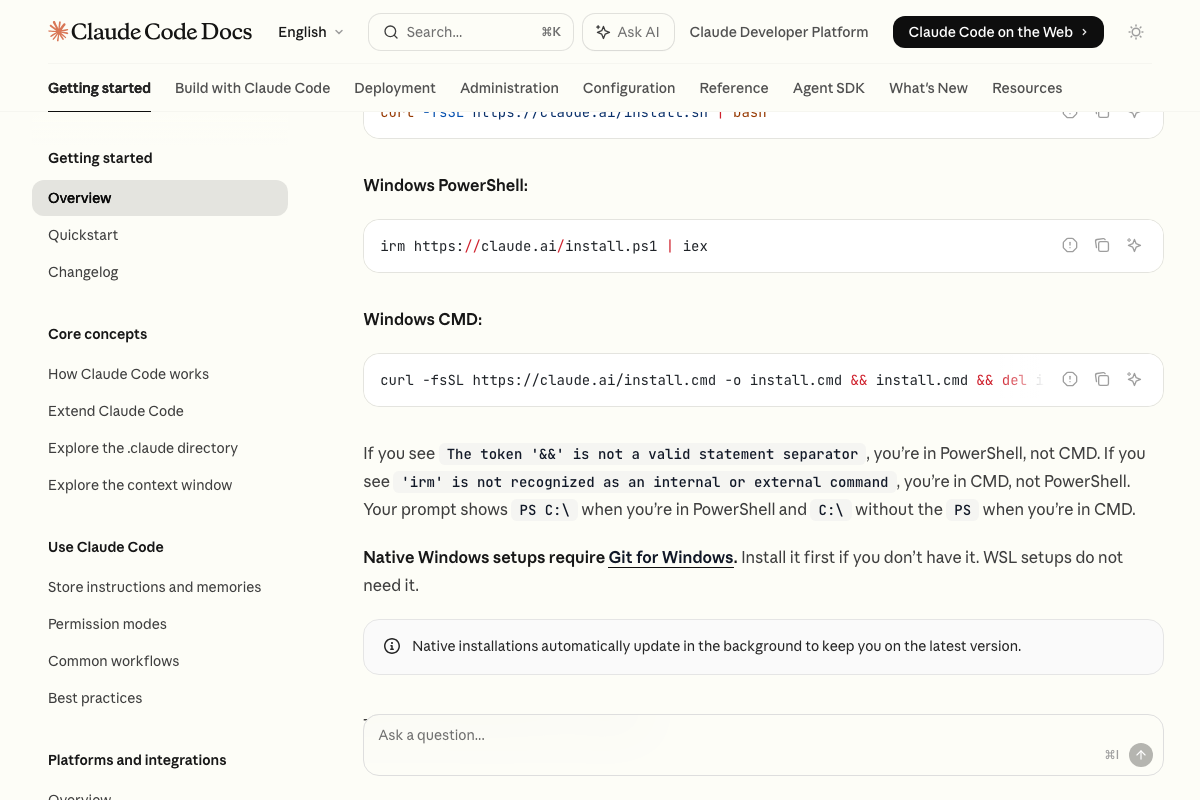Copy the Windows CMD install command
1200x800 pixels.
click(1102, 379)
